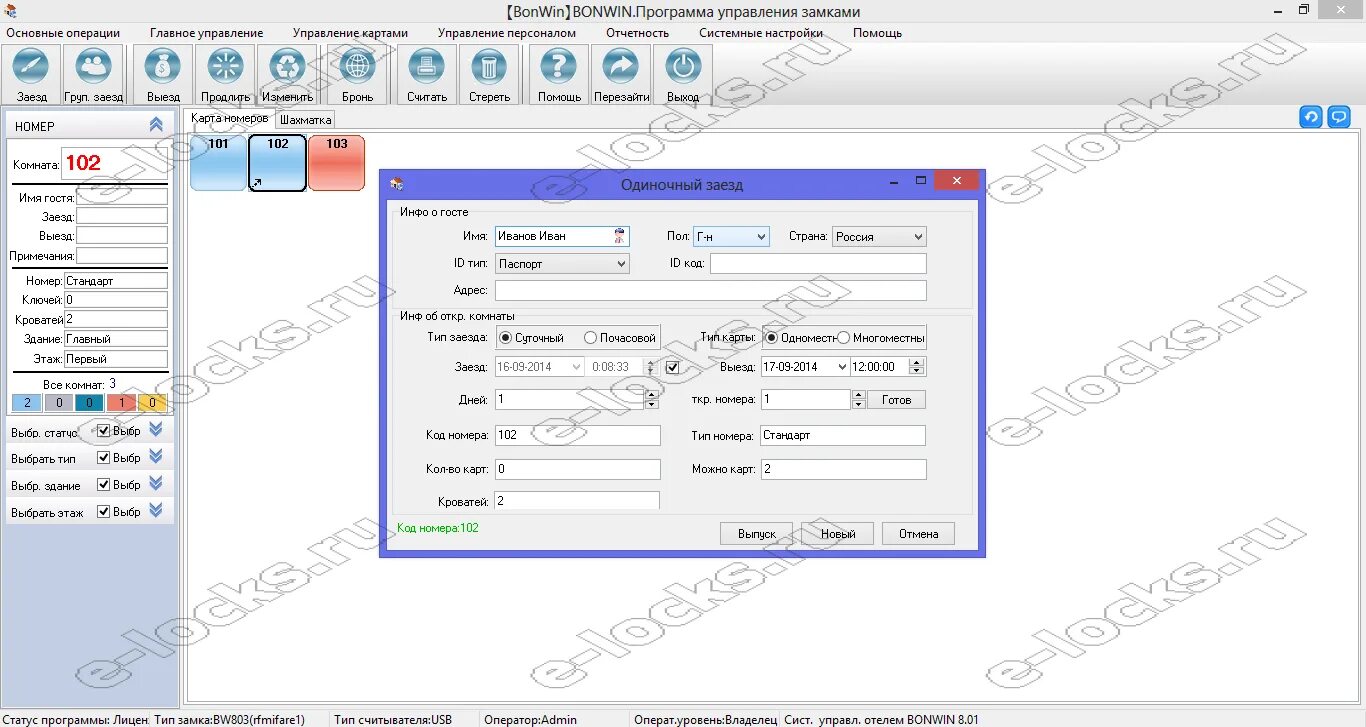Open the Груп. заезд group check-in tool

(94, 75)
